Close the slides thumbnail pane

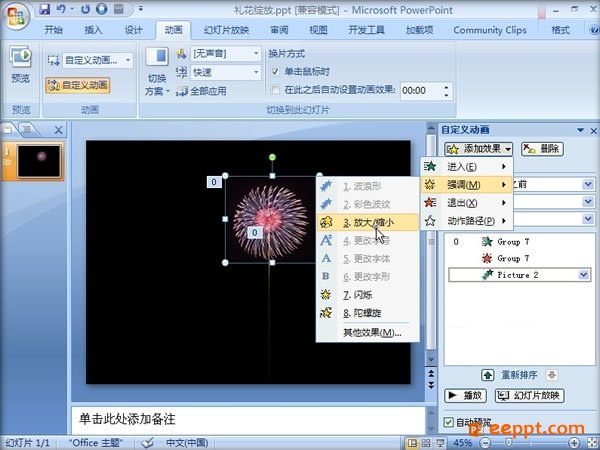pos(58,130)
